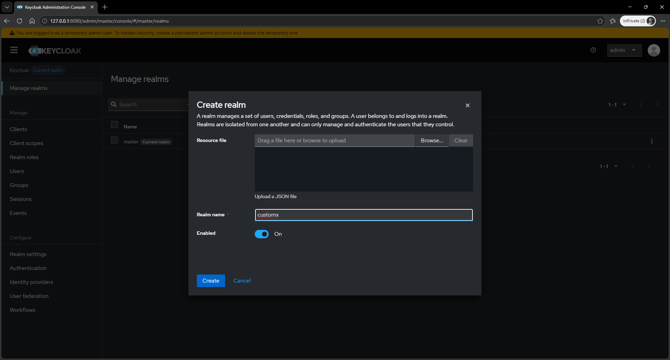This screenshot has width=670, height=360.
Task: Close the Create realm dialog
Action: [x=467, y=105]
